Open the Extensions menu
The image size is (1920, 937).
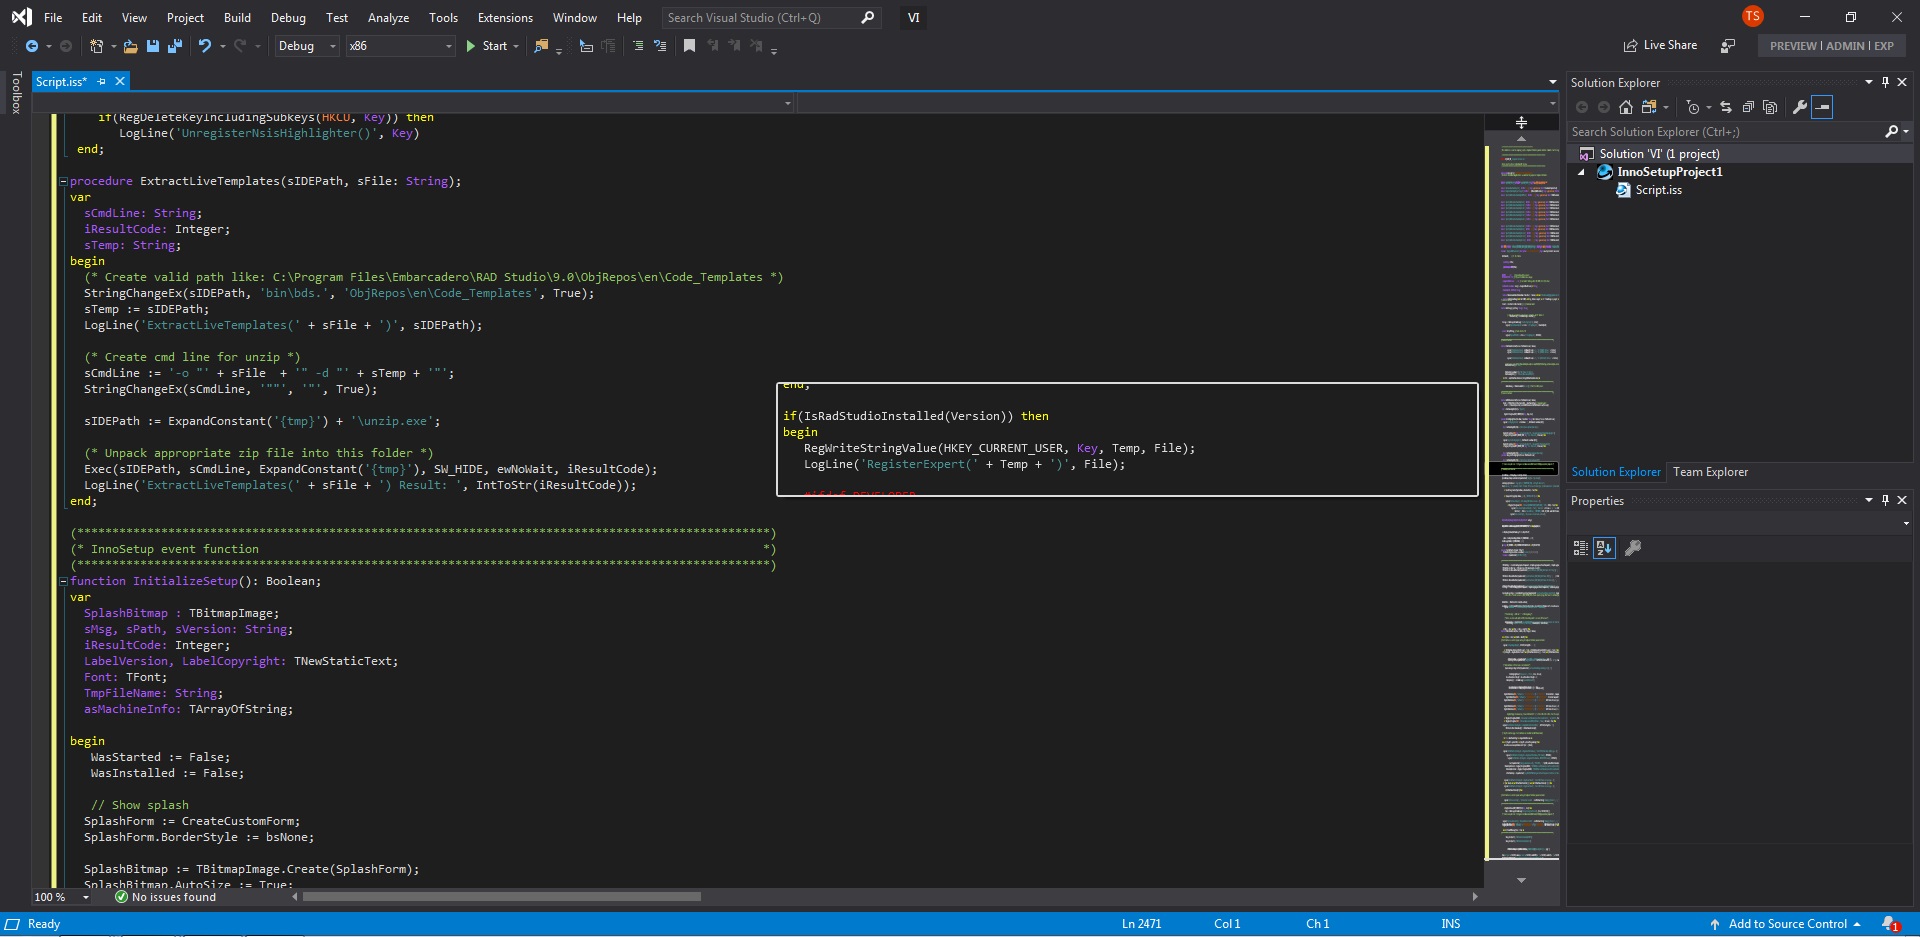[x=505, y=18]
